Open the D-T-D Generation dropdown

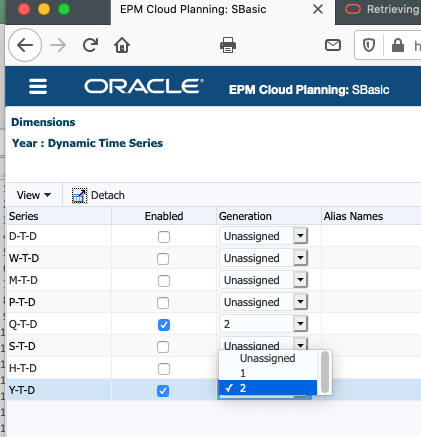[263, 236]
